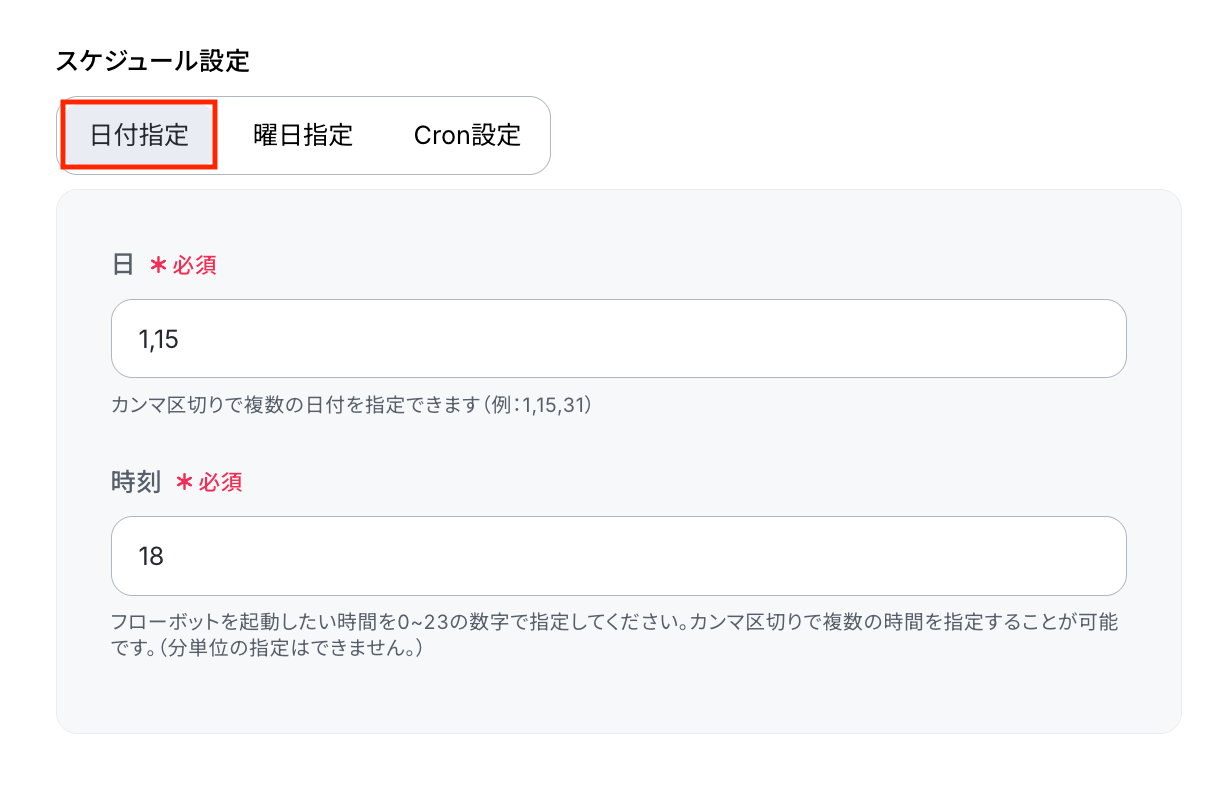Select the 日付指定 tab

139,135
